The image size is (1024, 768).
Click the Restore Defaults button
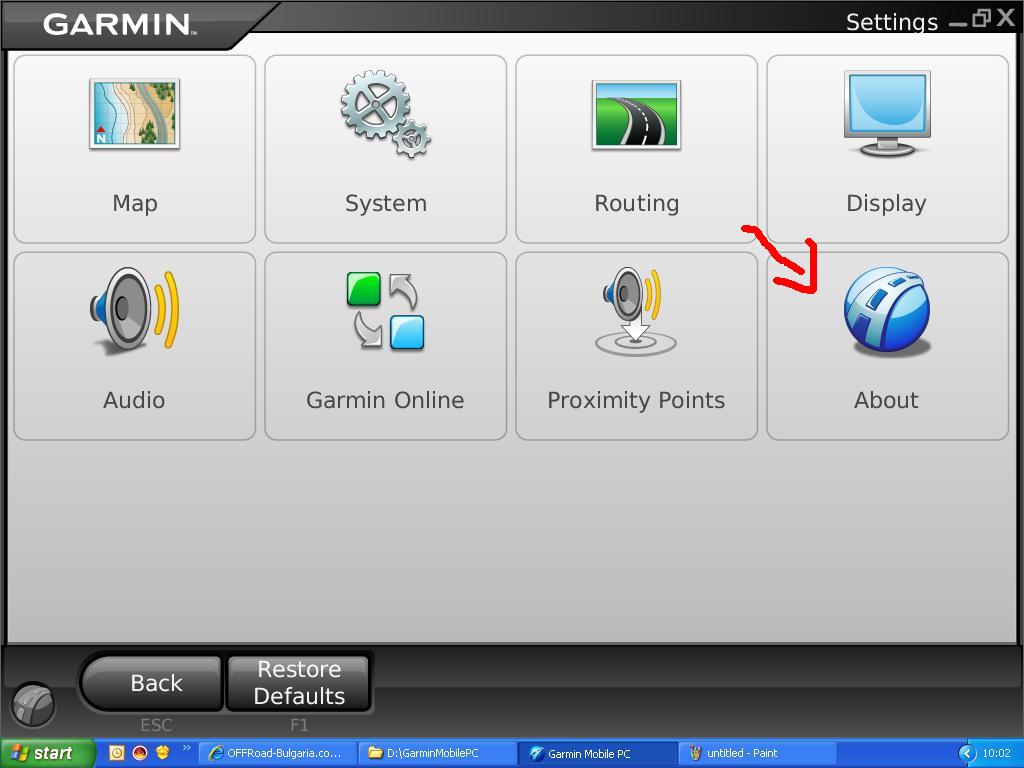click(298, 683)
